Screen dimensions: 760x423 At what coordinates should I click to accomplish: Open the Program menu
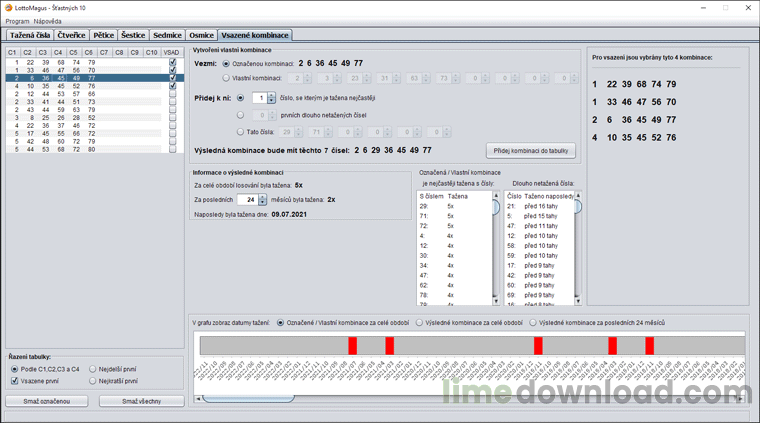17,21
